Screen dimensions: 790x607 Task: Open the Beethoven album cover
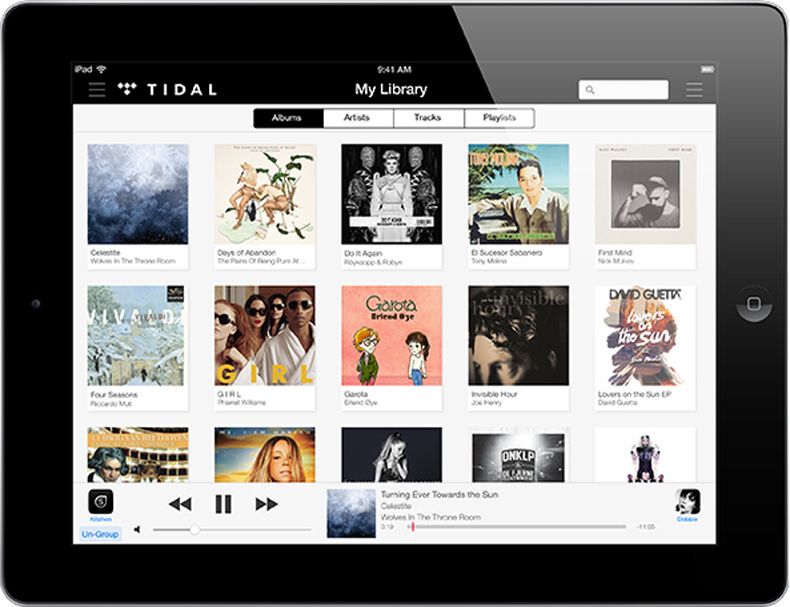(x=138, y=455)
